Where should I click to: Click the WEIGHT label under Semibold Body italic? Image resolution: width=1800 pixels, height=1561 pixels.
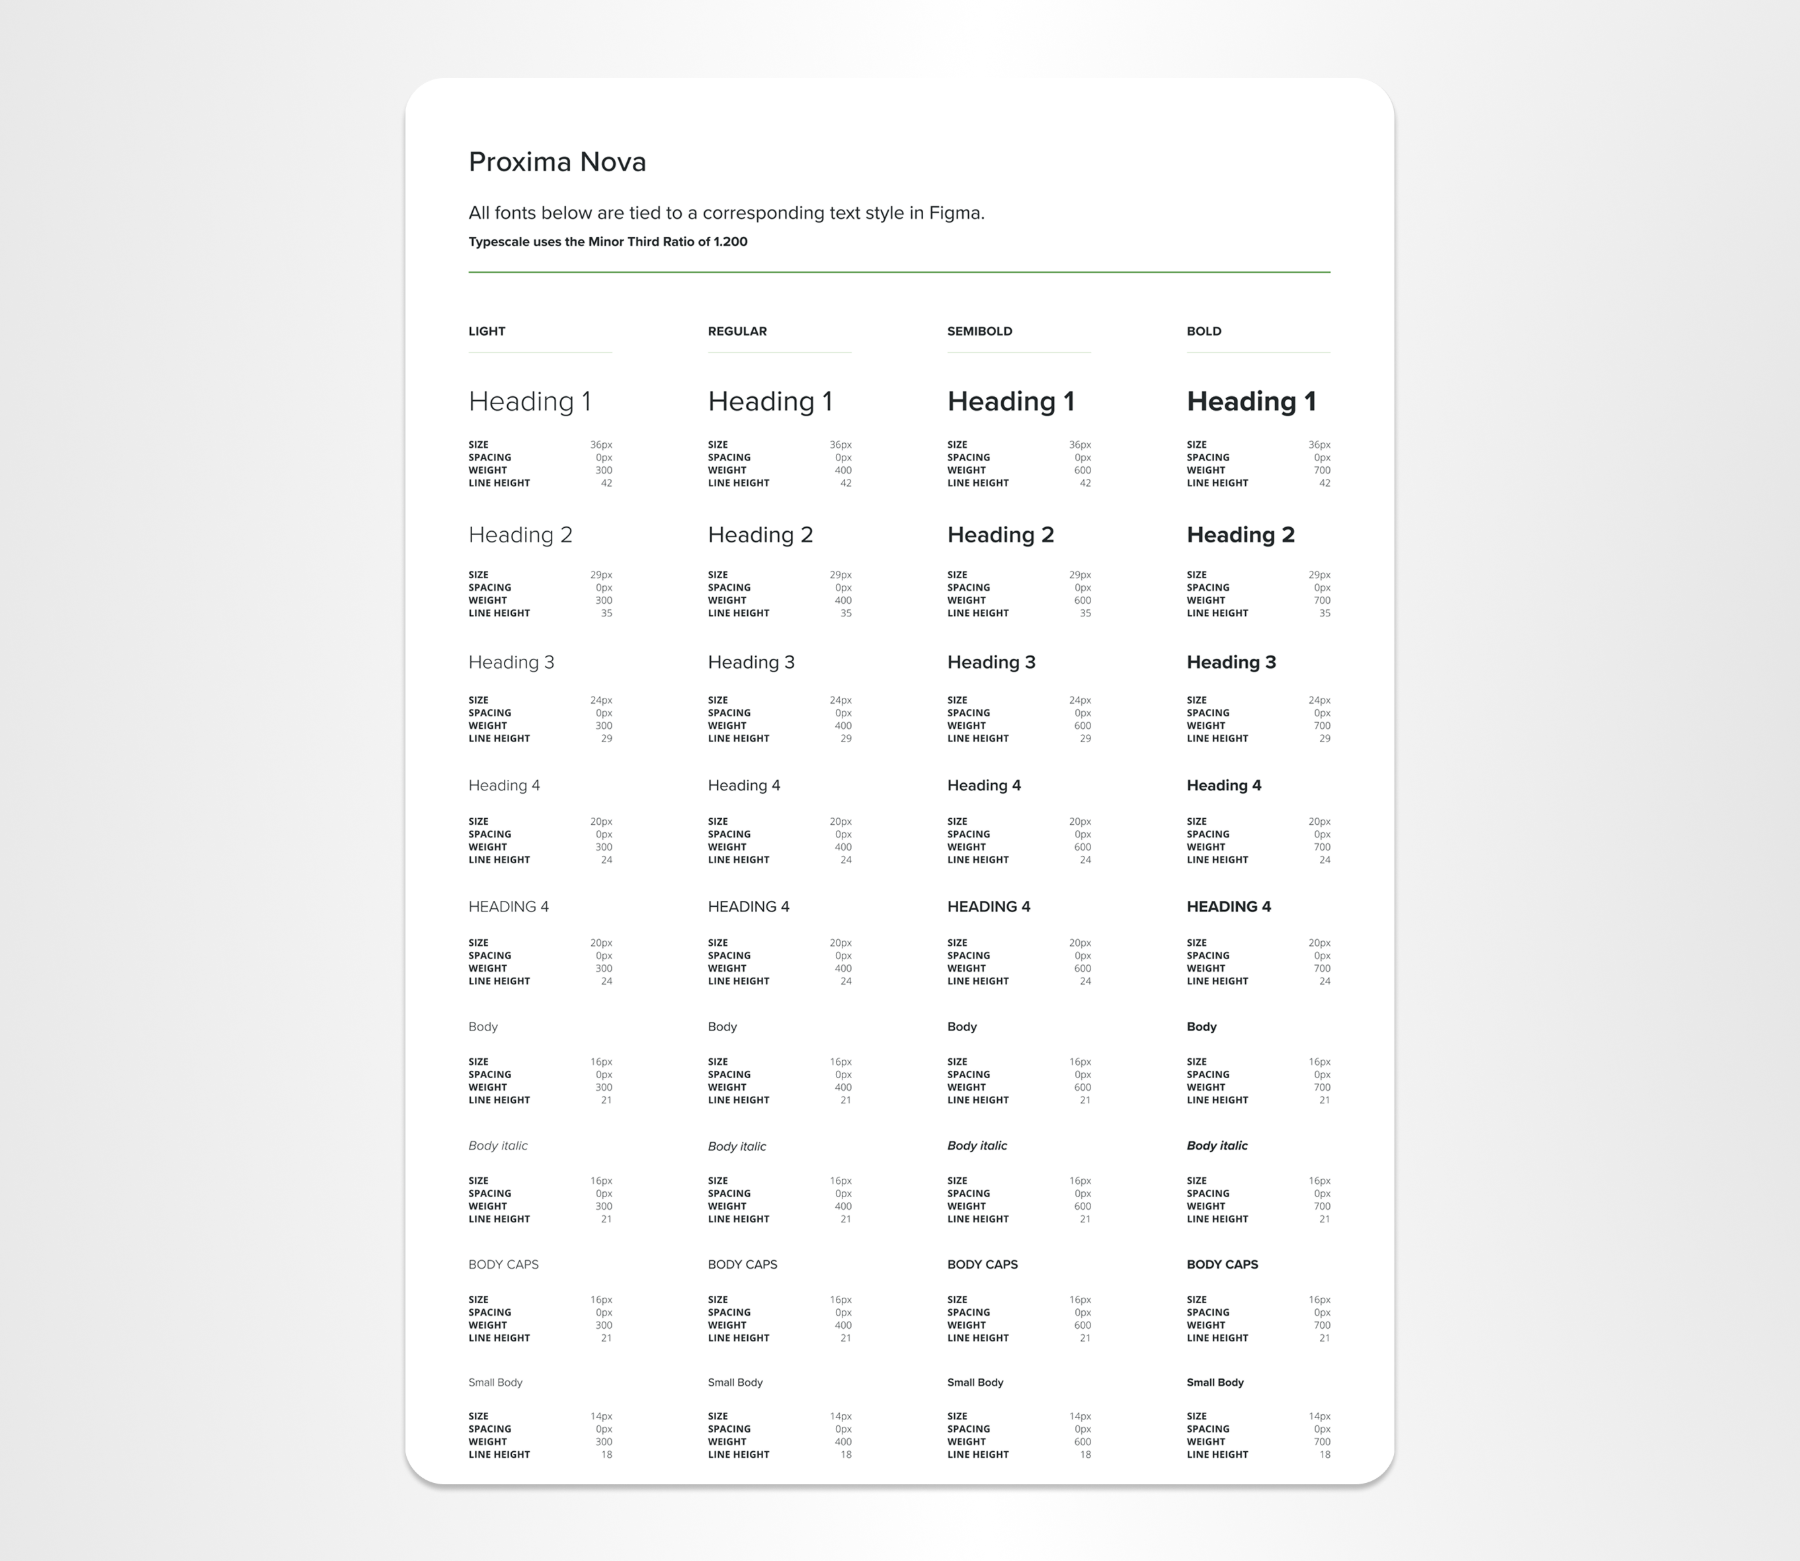click(x=966, y=1207)
